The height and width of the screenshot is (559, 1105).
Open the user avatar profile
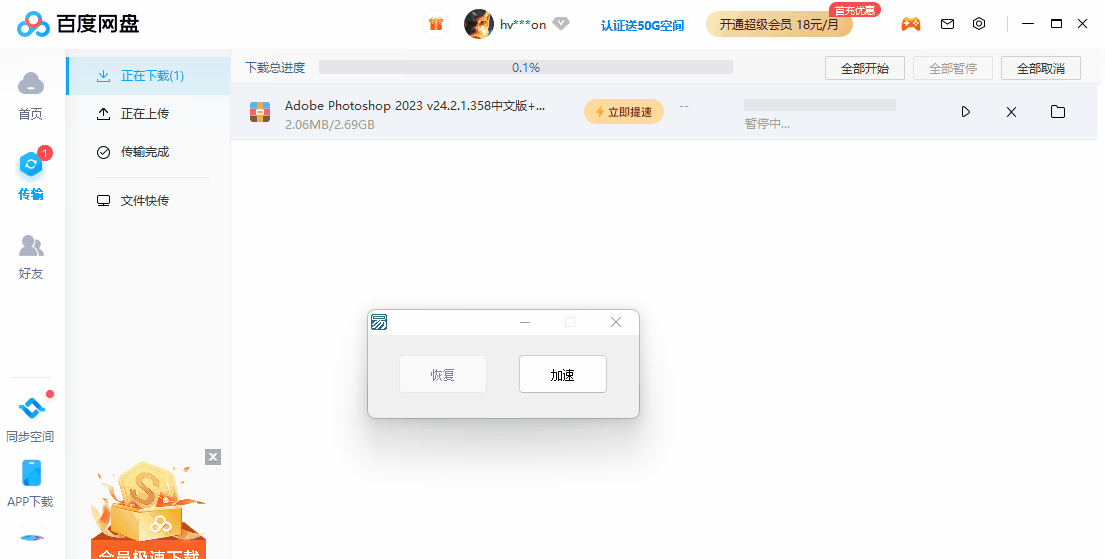[479, 24]
